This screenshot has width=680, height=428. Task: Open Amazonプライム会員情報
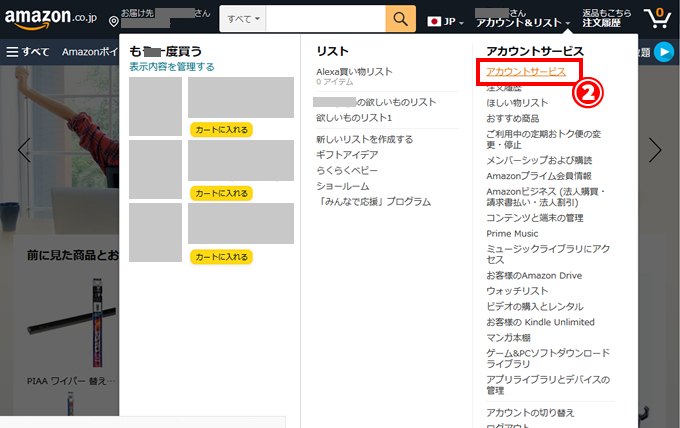(539, 176)
